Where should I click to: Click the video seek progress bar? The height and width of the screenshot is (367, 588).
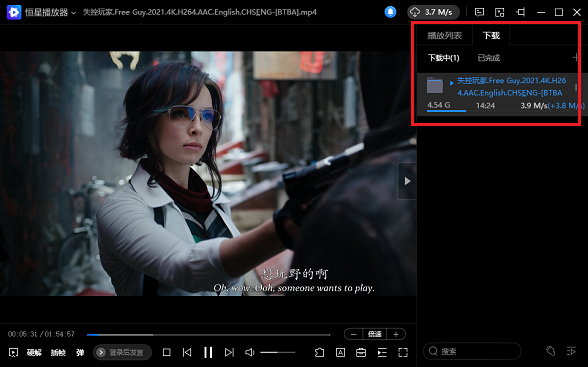(x=208, y=335)
